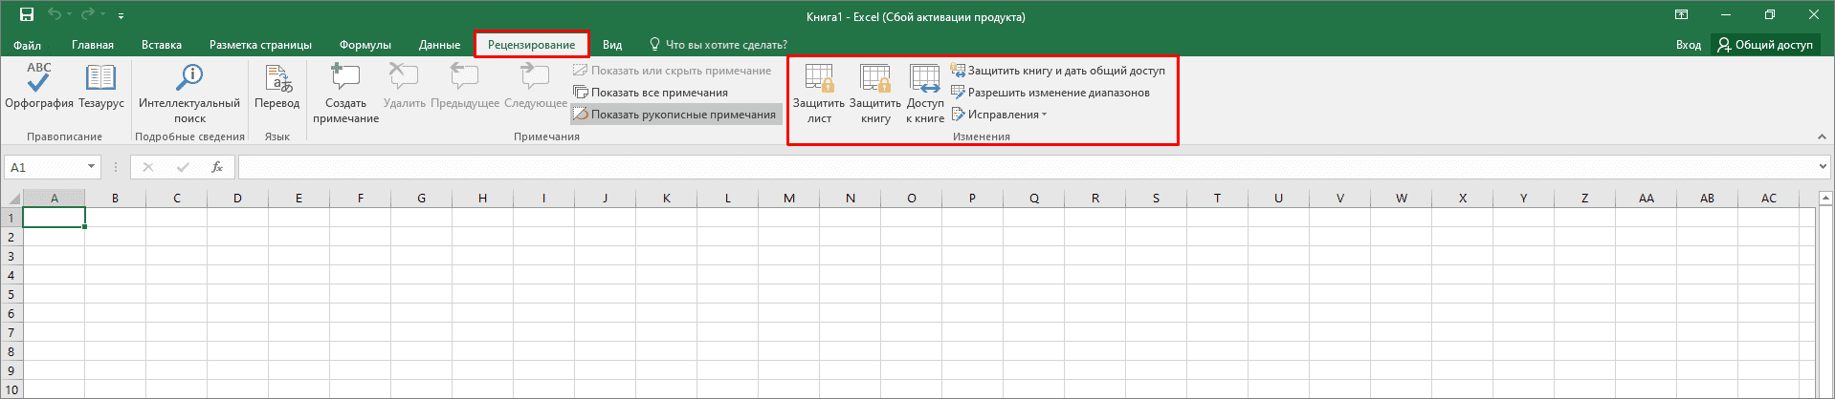Click the Insert Function fx button

pos(217,167)
